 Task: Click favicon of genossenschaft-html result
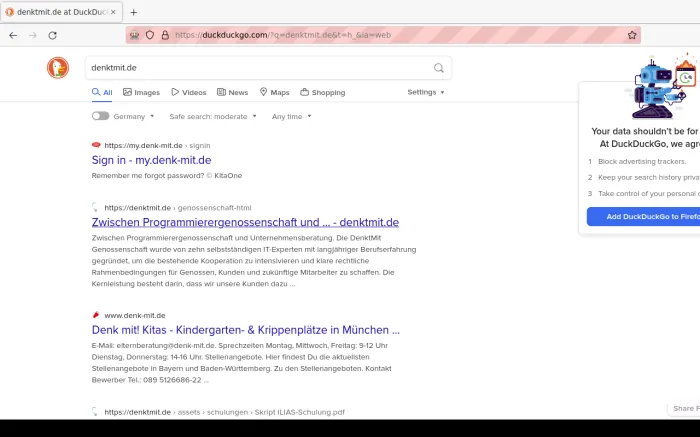[95, 207]
